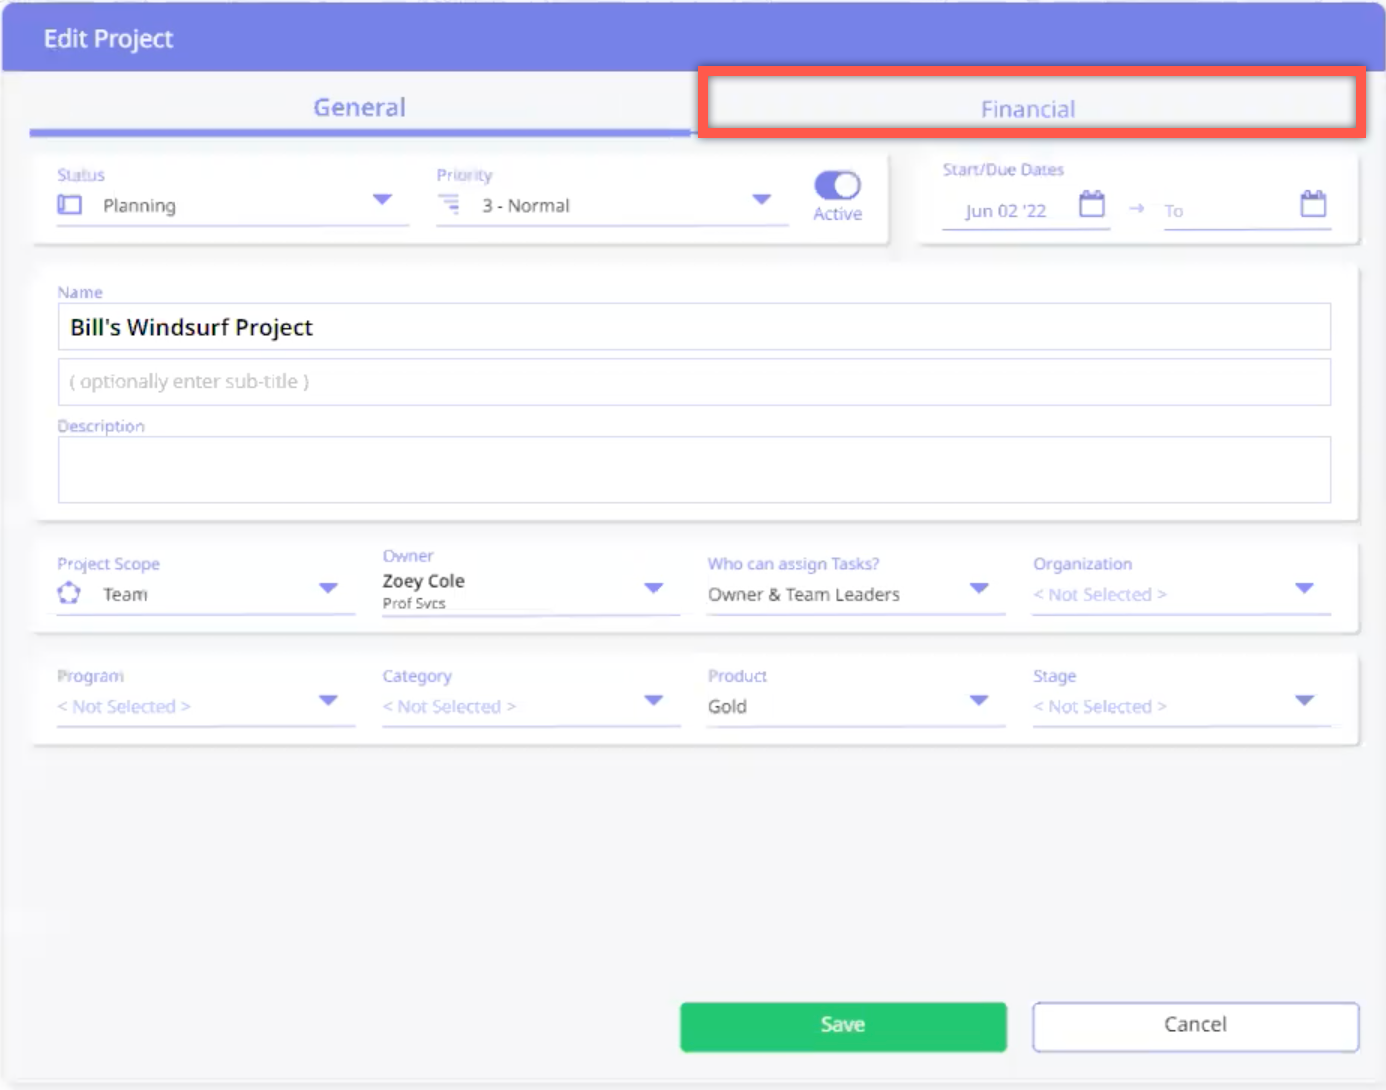Open the Organization dropdown

click(1304, 588)
